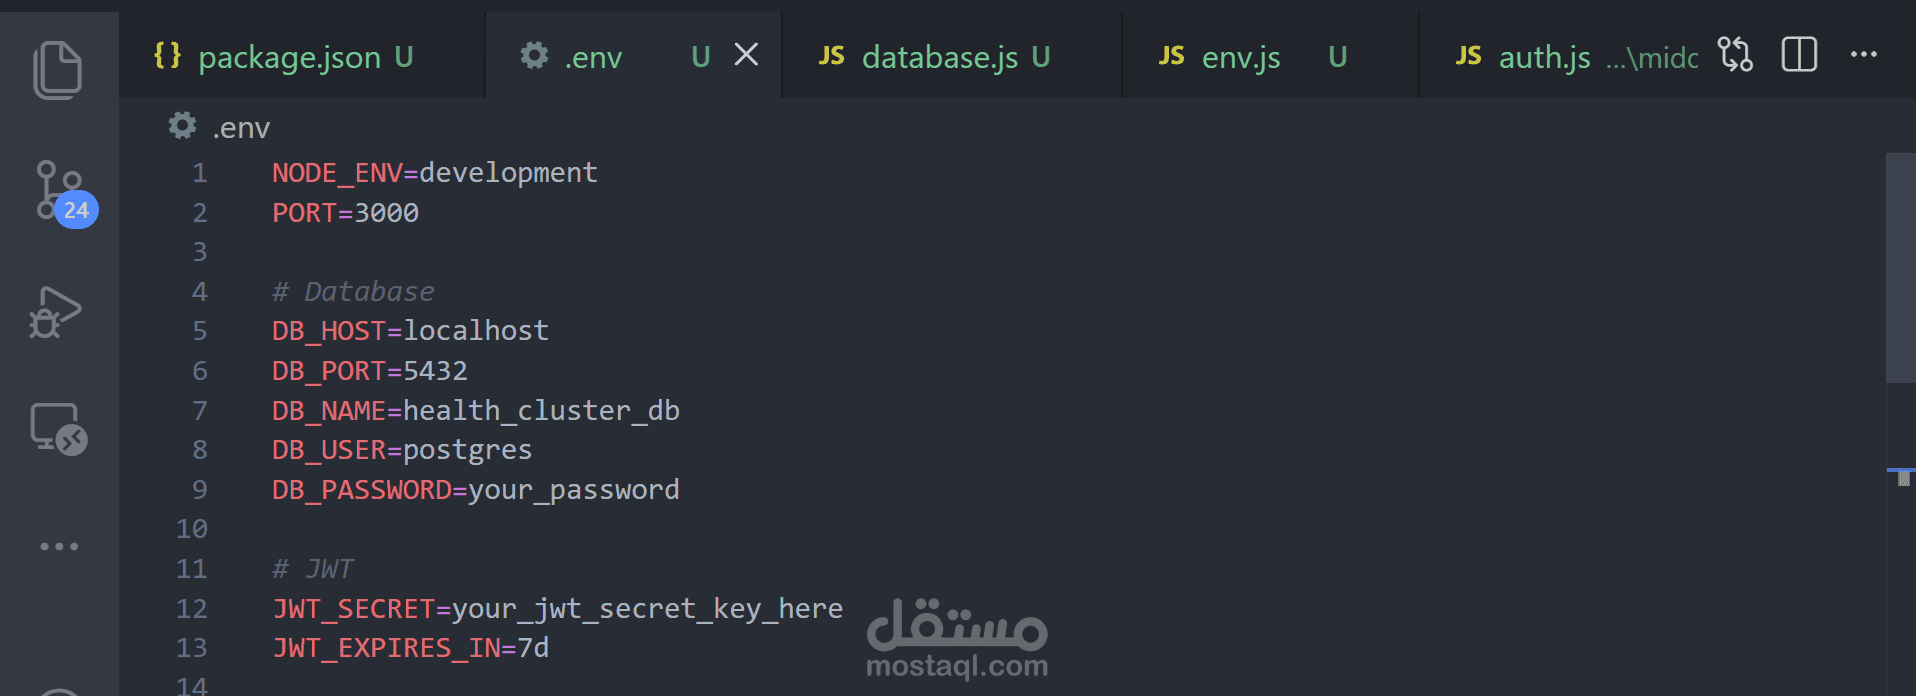Switch to the env.js tab
Screen dimensions: 1916x696
(x=1254, y=56)
